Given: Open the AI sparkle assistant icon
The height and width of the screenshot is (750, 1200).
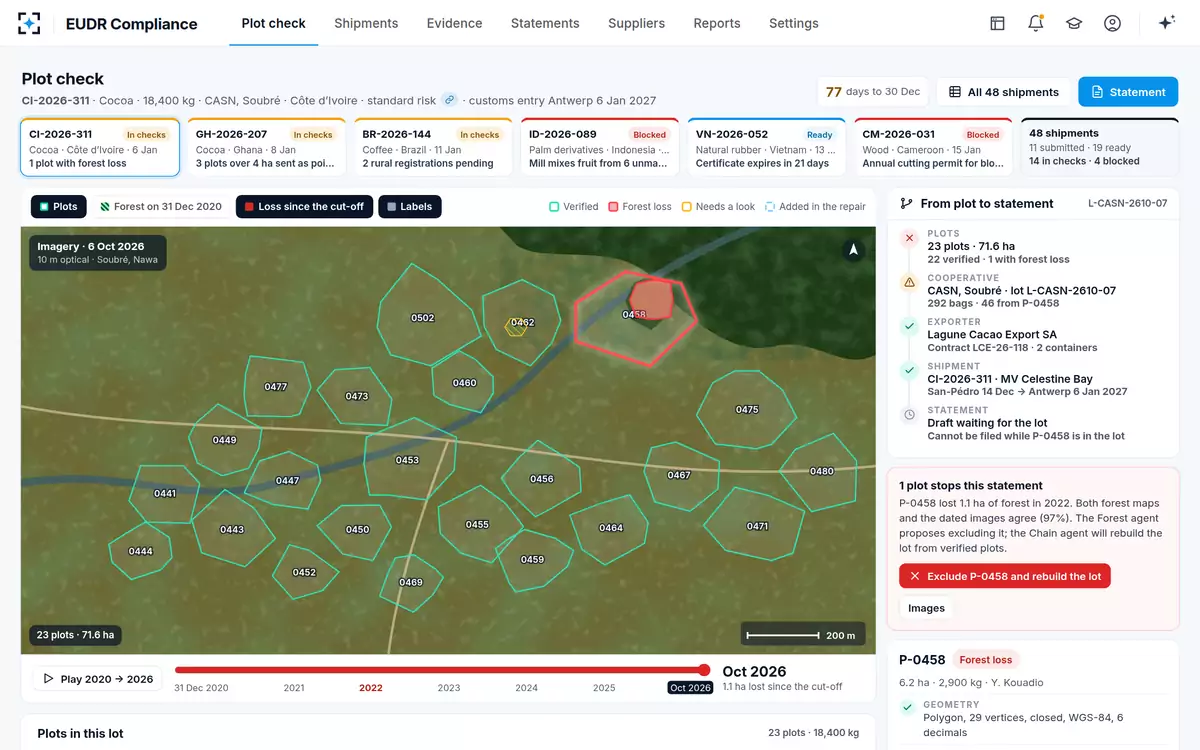Looking at the screenshot, I should tap(1166, 23).
